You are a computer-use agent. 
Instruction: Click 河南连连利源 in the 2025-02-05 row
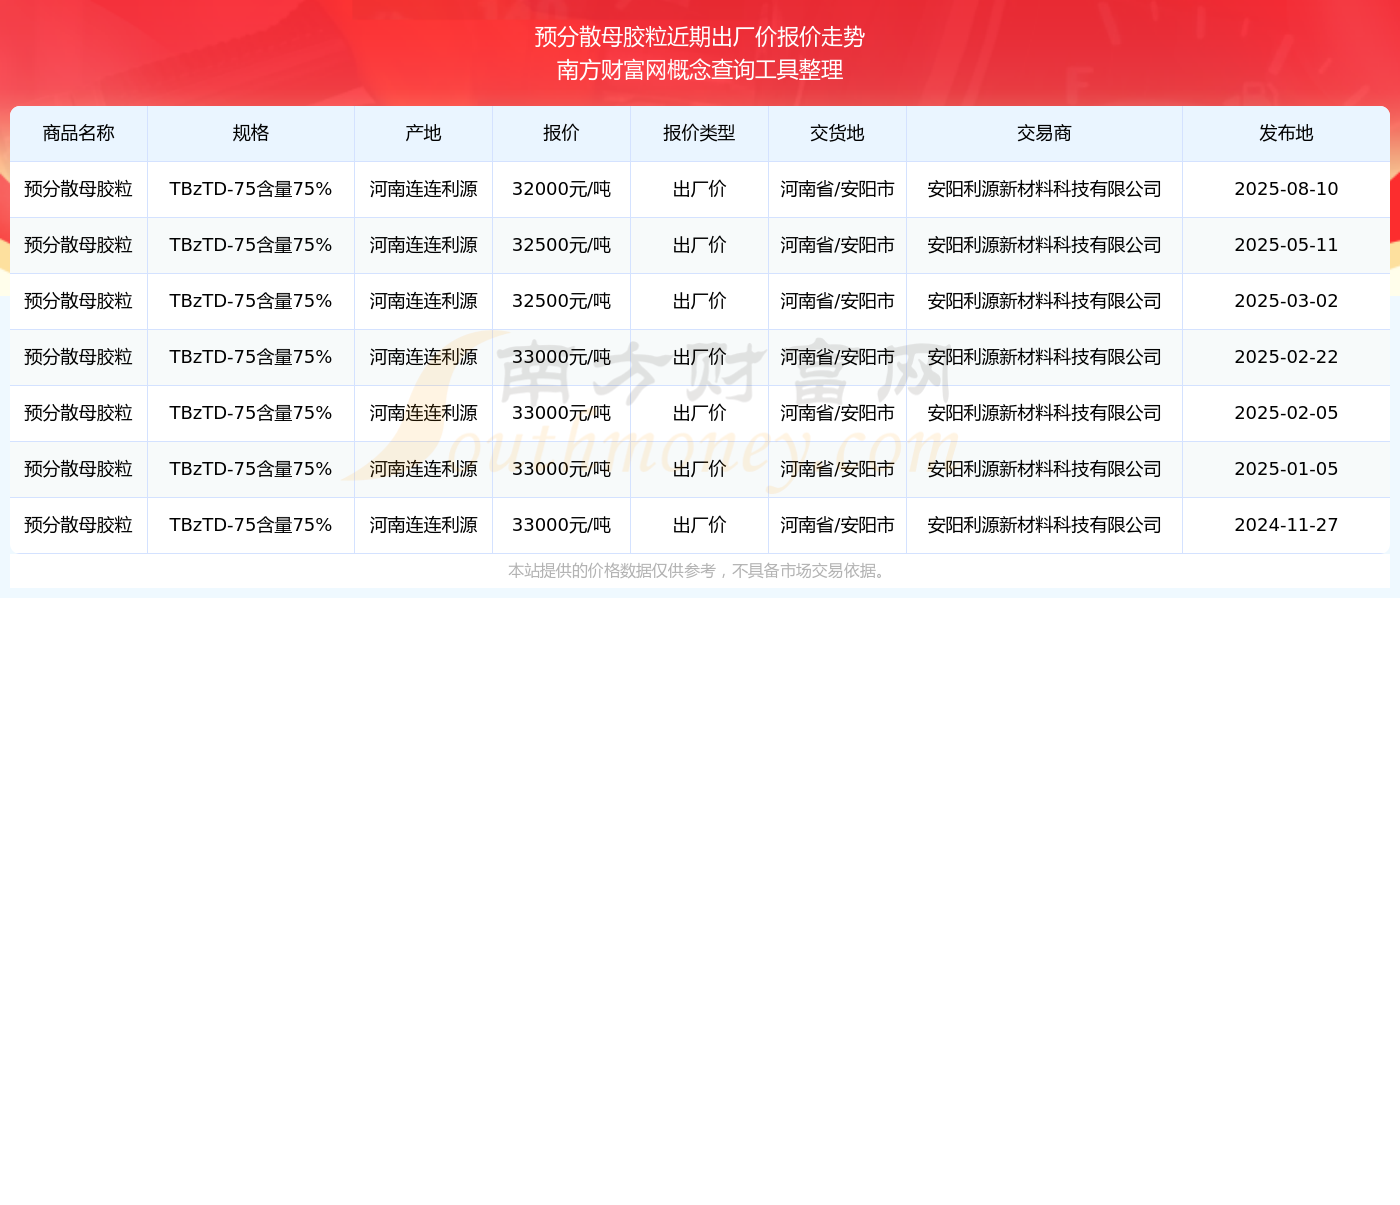tap(423, 413)
